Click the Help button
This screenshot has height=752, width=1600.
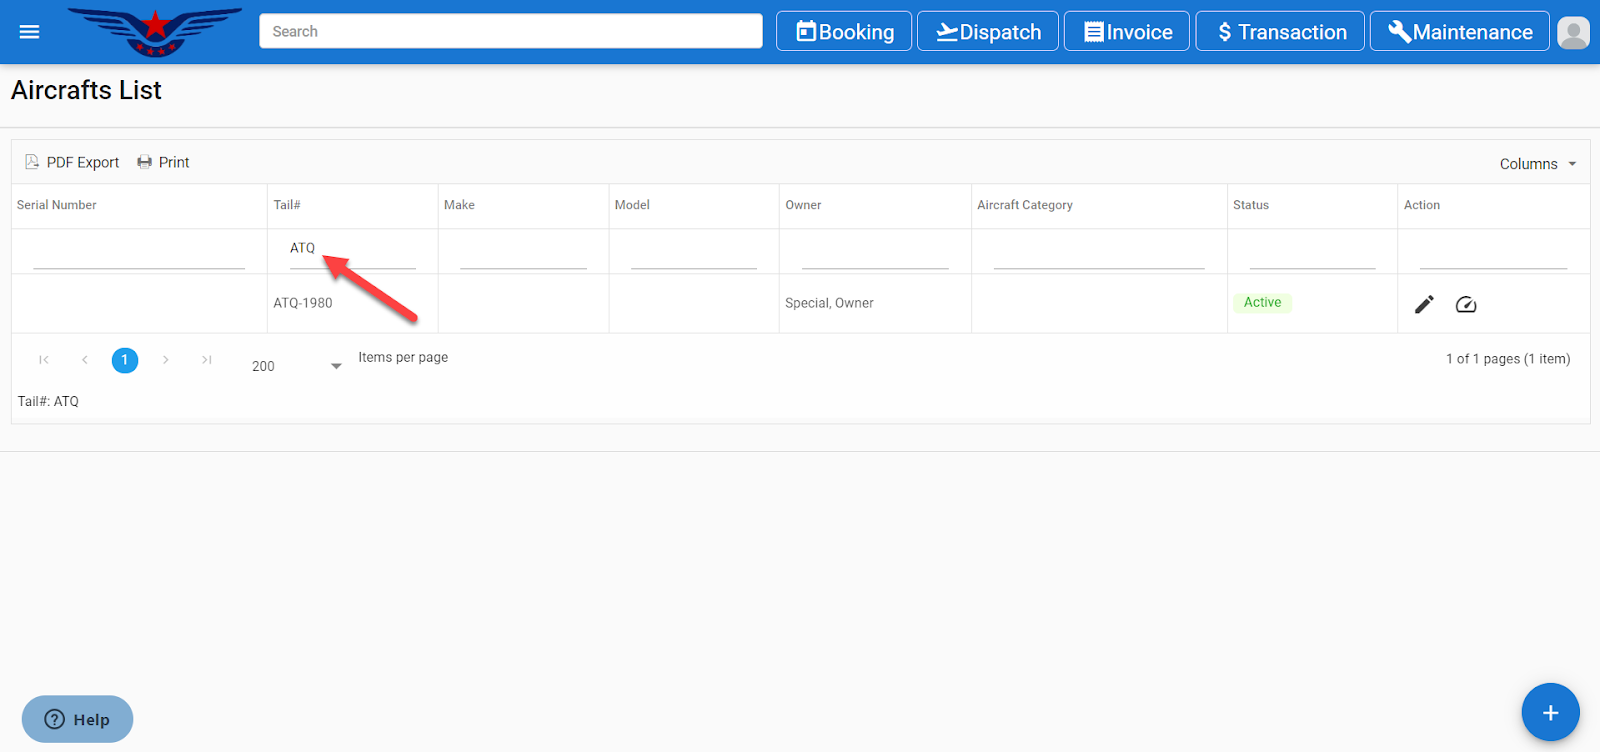tap(77, 719)
